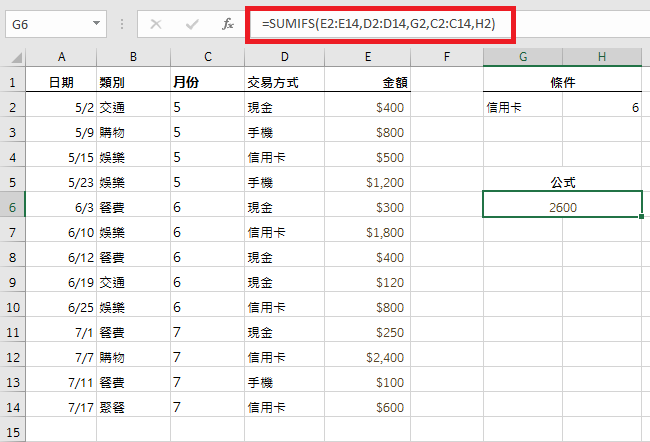This screenshot has height=442, width=650.
Task: Click the Cancel X icon in formula bar
Action: [x=155, y=23]
